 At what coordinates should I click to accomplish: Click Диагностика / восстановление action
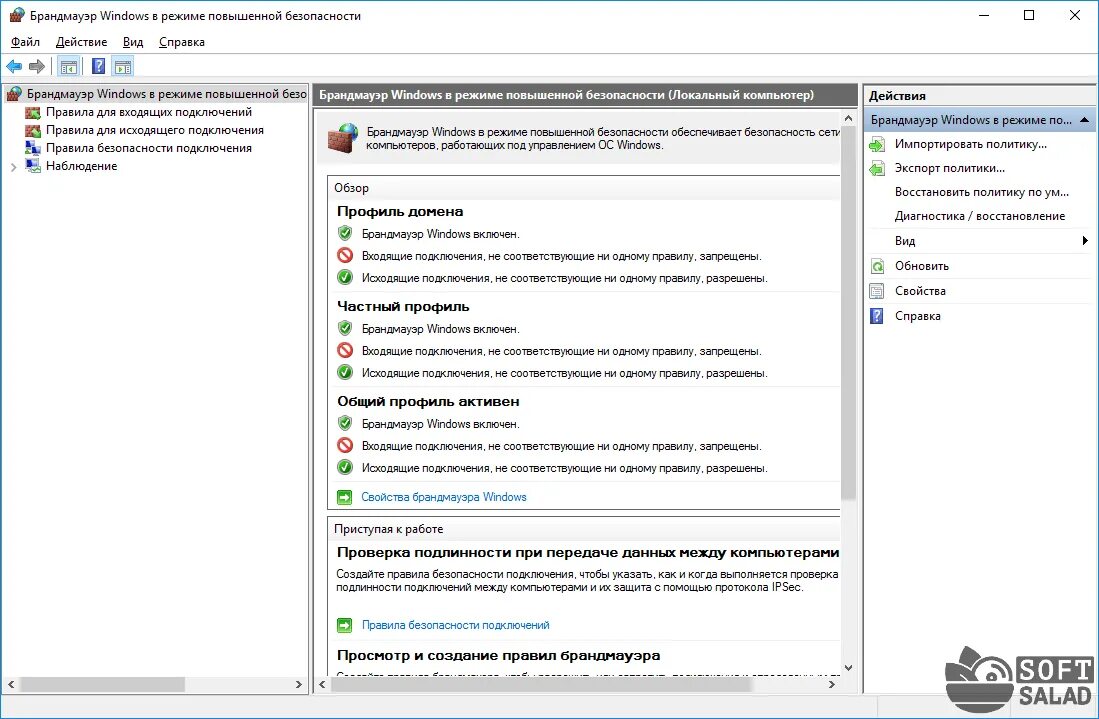[x=980, y=216]
